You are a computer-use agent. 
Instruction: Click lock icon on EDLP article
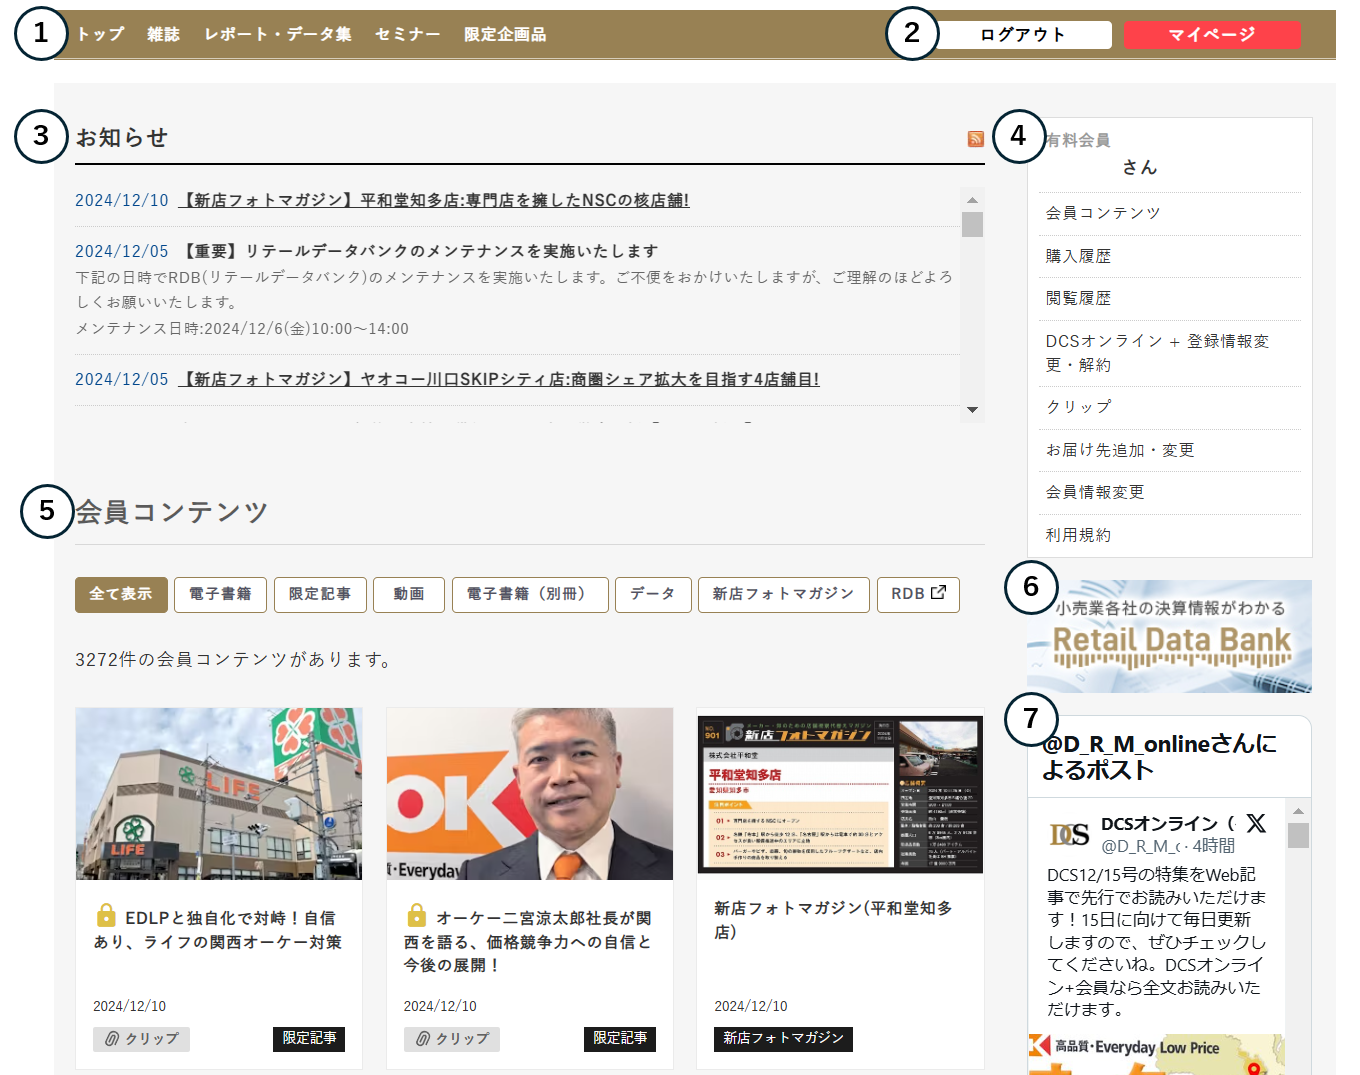click(x=106, y=915)
